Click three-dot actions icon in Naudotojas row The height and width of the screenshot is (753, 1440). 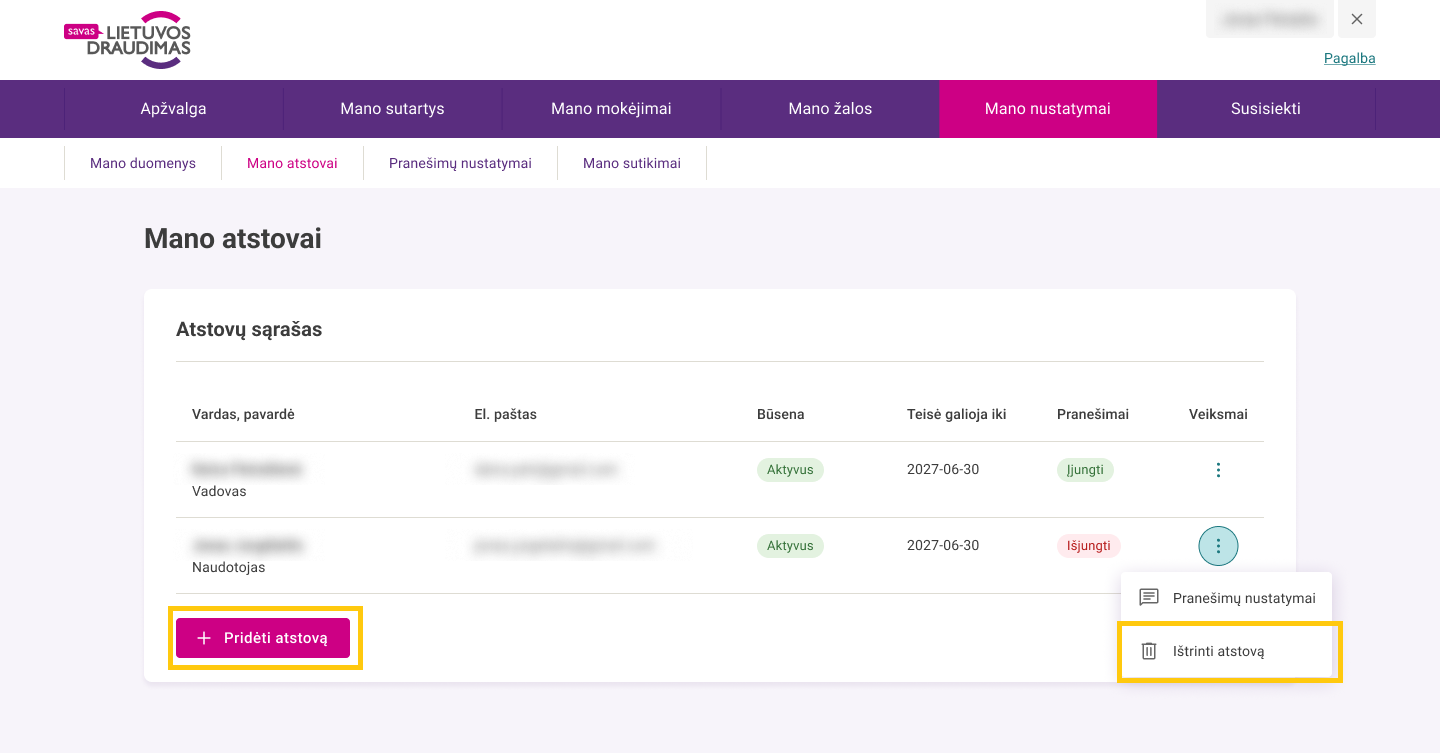coord(1218,546)
